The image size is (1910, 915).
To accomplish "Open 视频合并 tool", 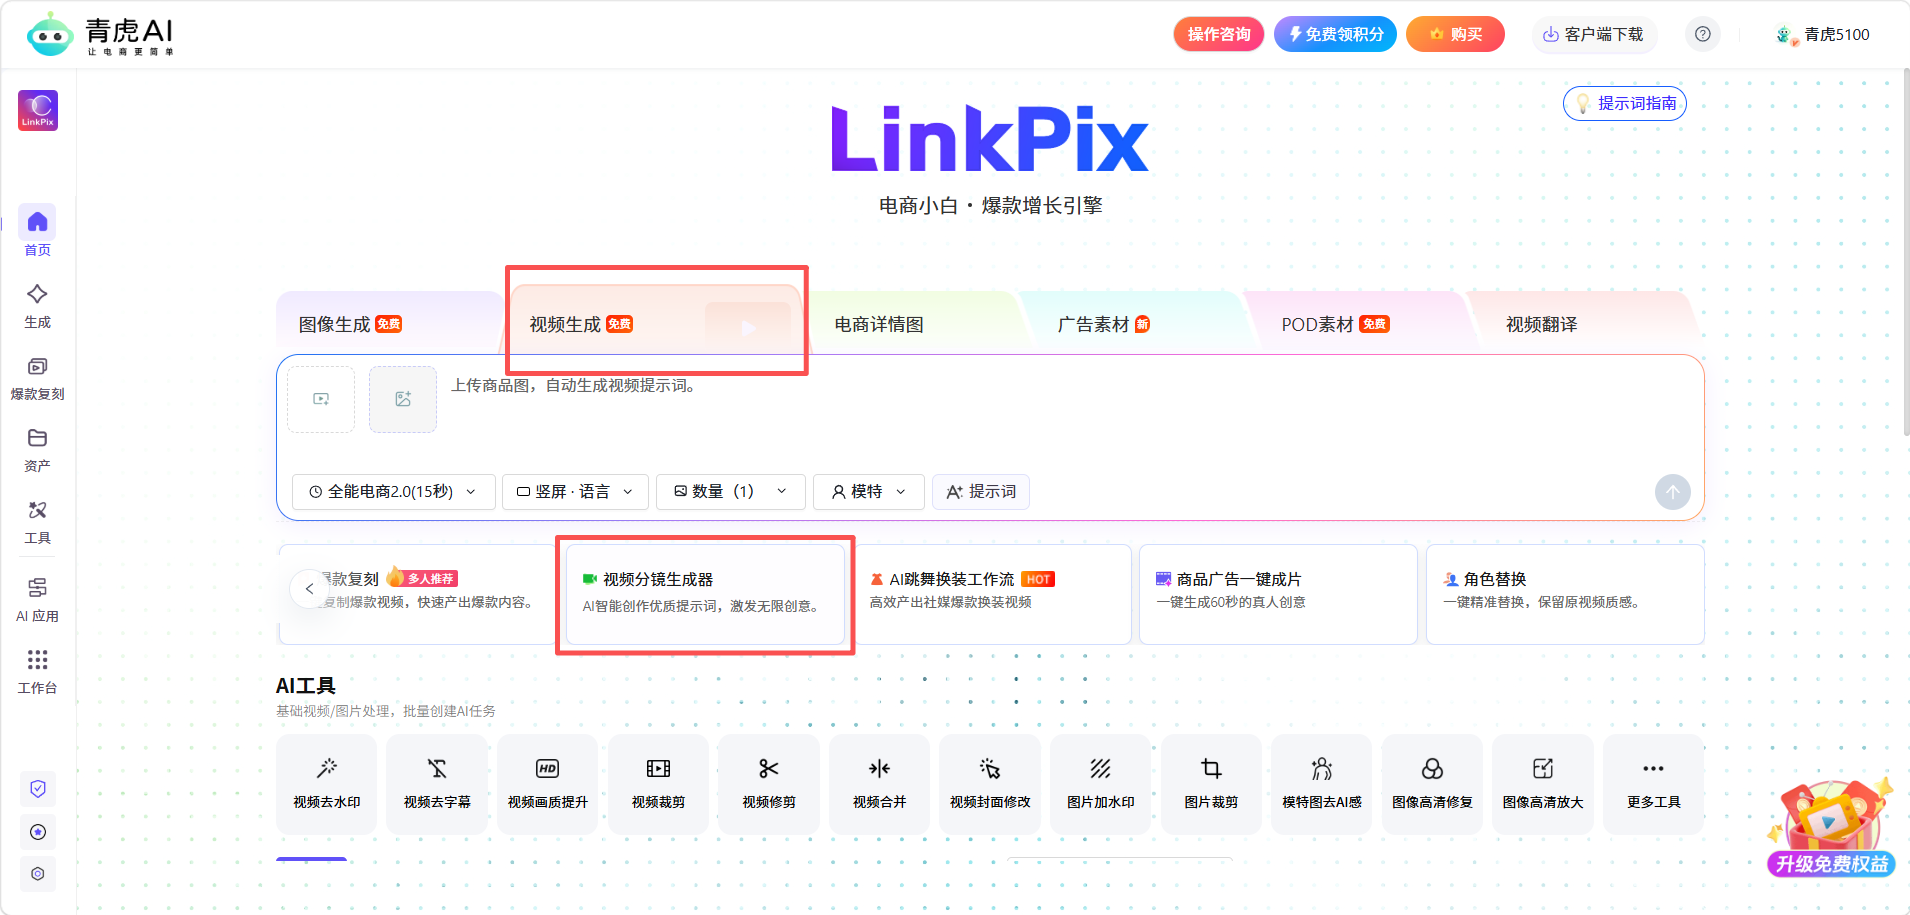I will (880, 784).
